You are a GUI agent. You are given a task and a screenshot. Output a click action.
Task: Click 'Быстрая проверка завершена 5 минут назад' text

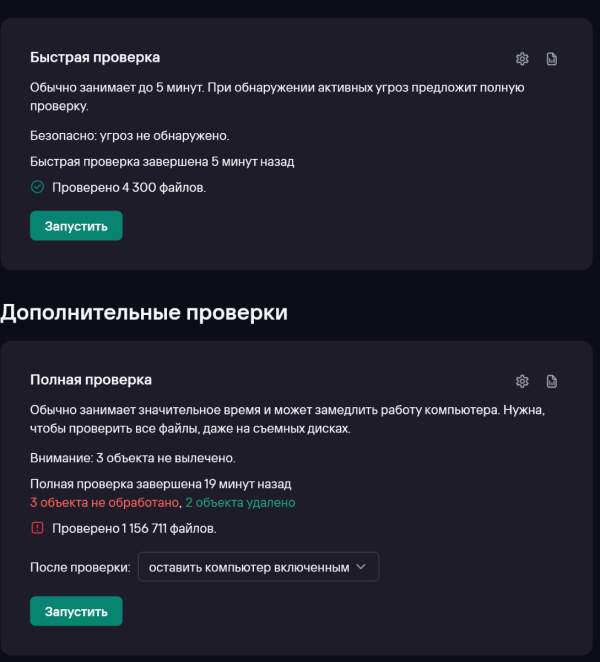coord(162,161)
